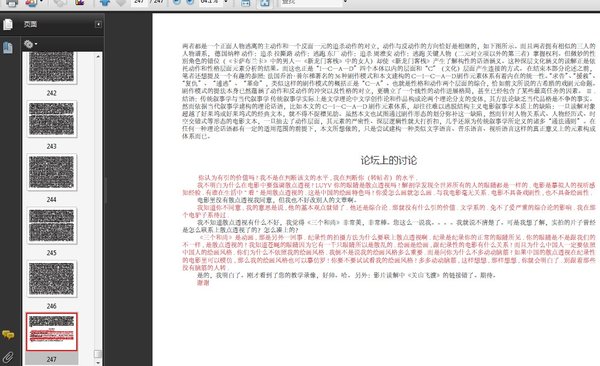Select page 244 thumbnail

coord(52,172)
